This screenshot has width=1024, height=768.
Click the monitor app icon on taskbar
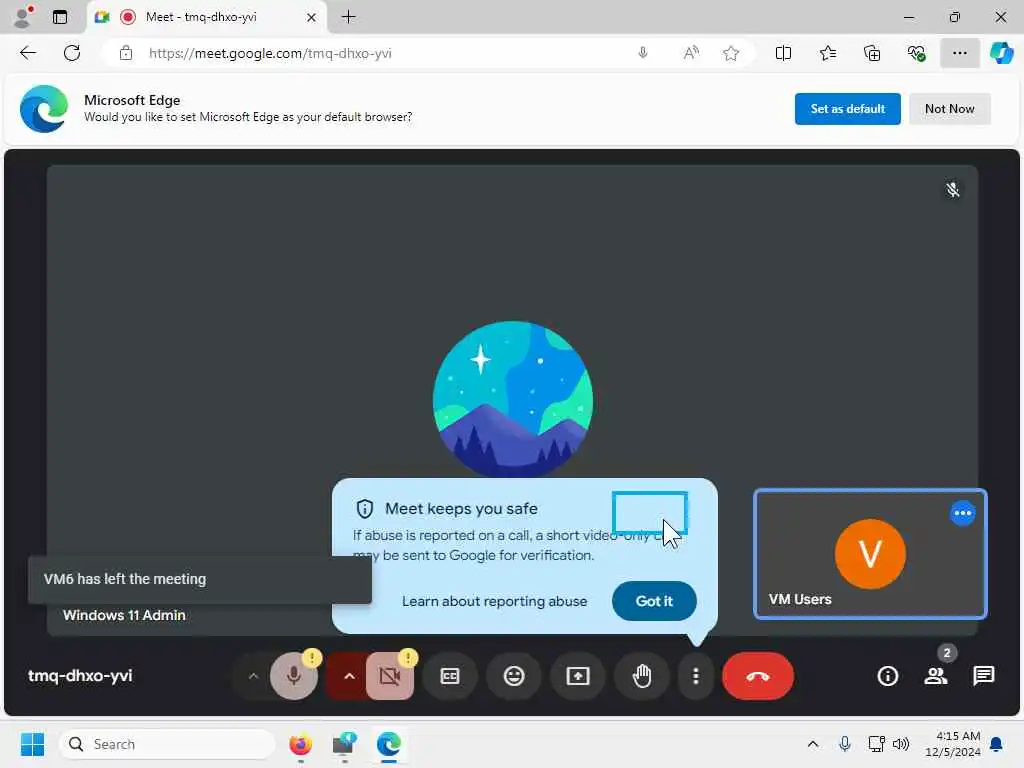(344, 744)
